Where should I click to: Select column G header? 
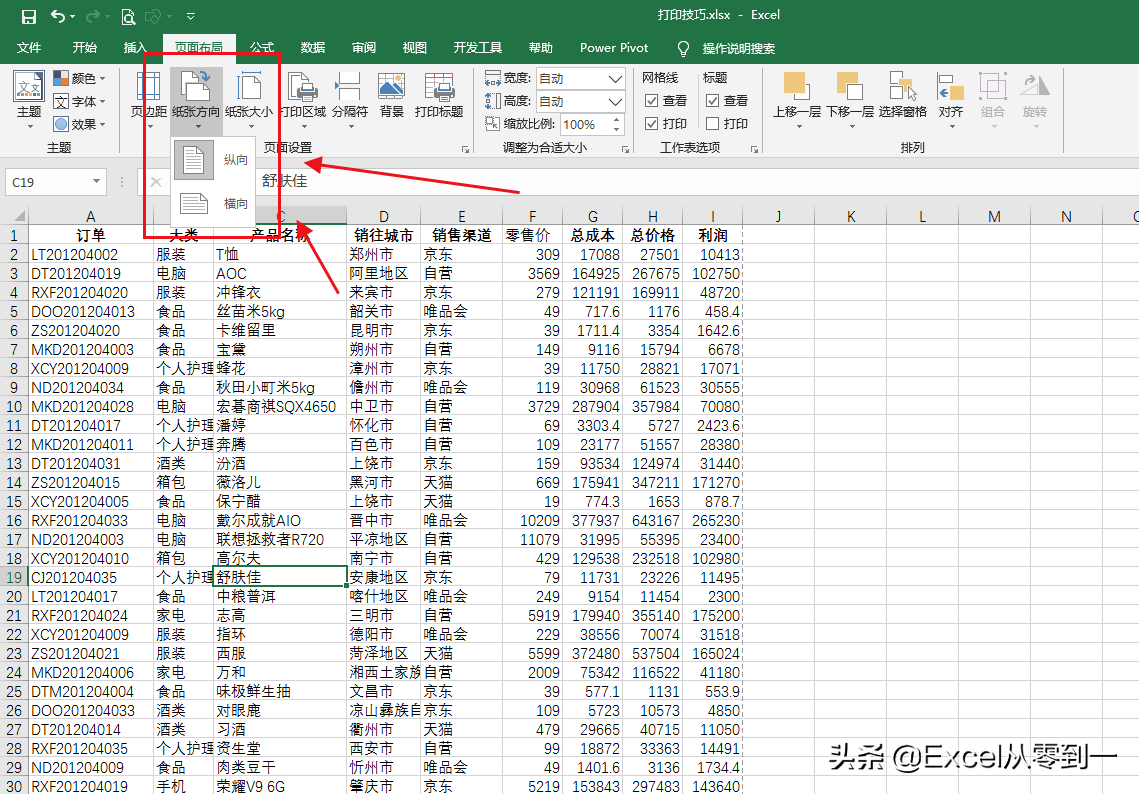[593, 216]
